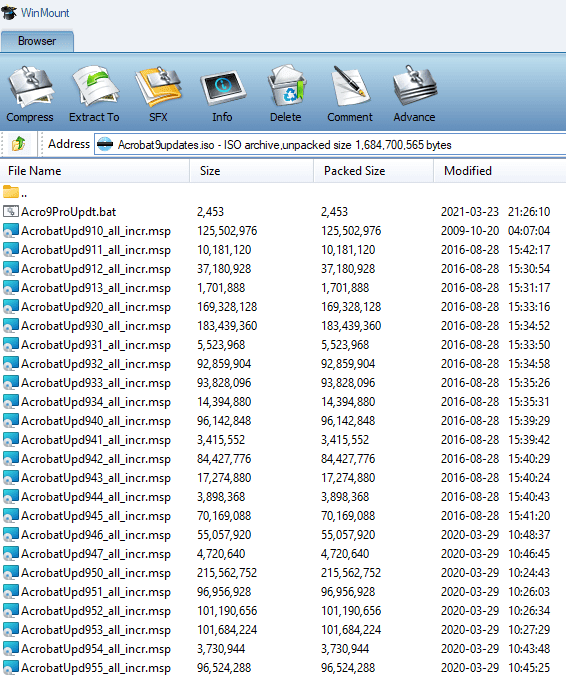Click the icon of Acro9ProUpdt.bat
Screen dimensions: 566x687
pos(11,212)
